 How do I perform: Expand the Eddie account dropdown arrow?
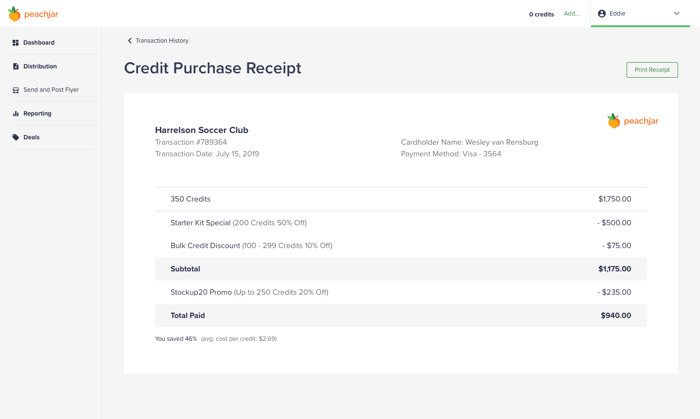tap(676, 14)
